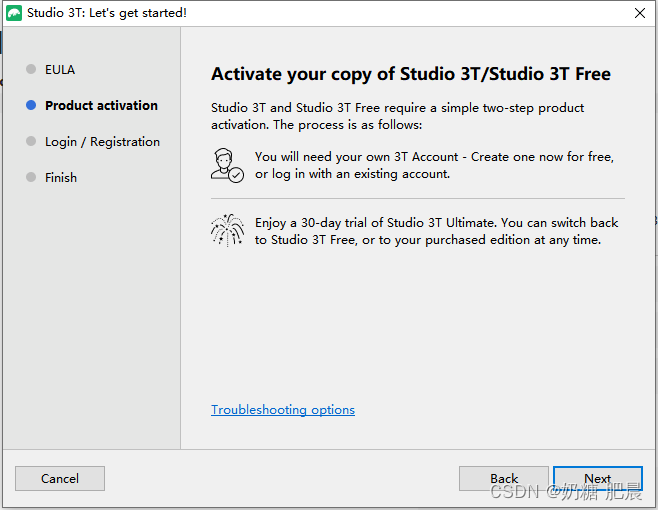The height and width of the screenshot is (510, 658).
Task: Click the fireworks trial icon
Action: (x=227, y=230)
